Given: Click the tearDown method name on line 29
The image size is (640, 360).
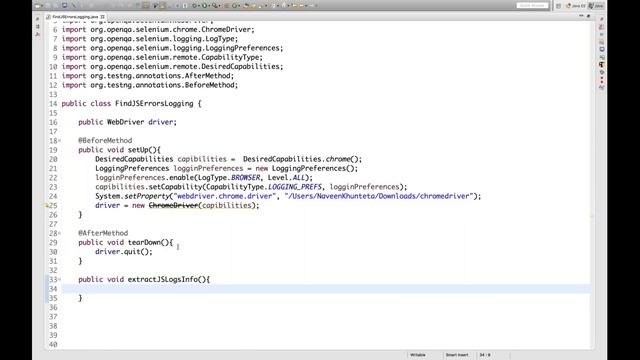Looking at the screenshot, I should click(144, 242).
